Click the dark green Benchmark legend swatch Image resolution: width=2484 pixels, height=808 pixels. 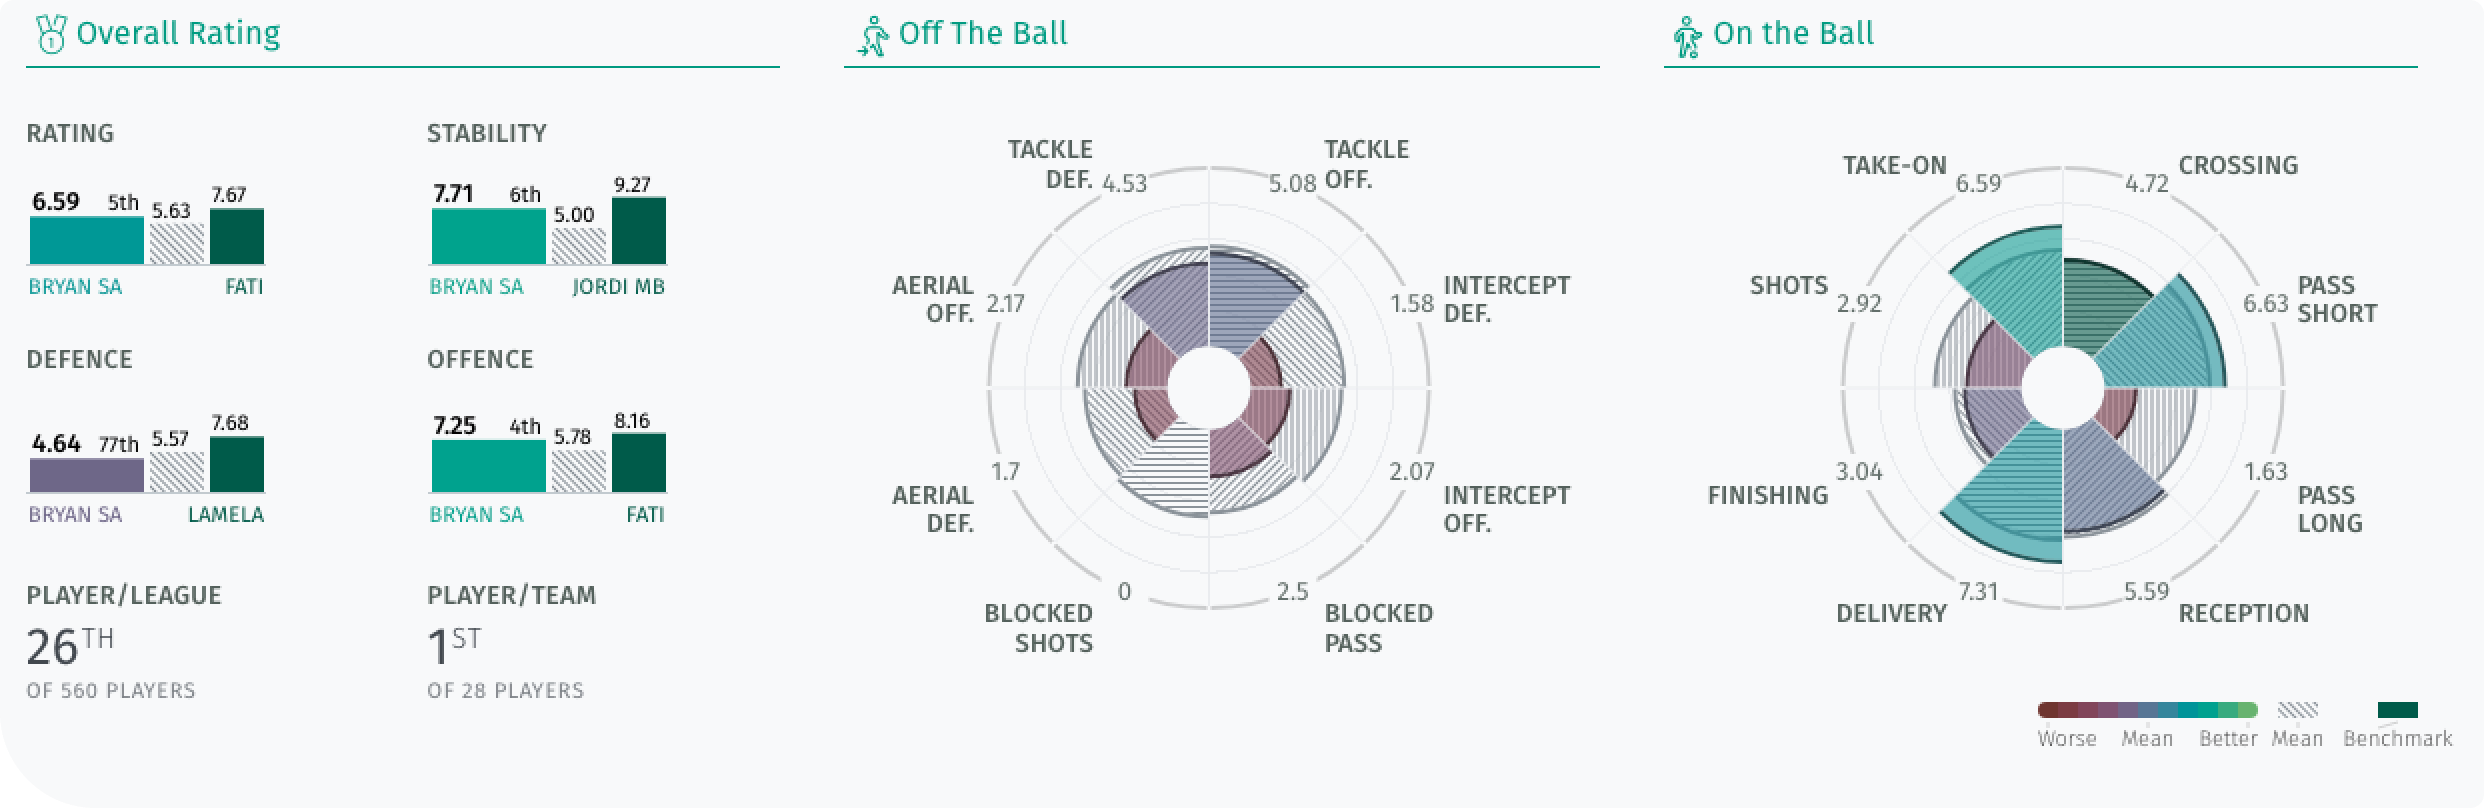[x=2397, y=710]
